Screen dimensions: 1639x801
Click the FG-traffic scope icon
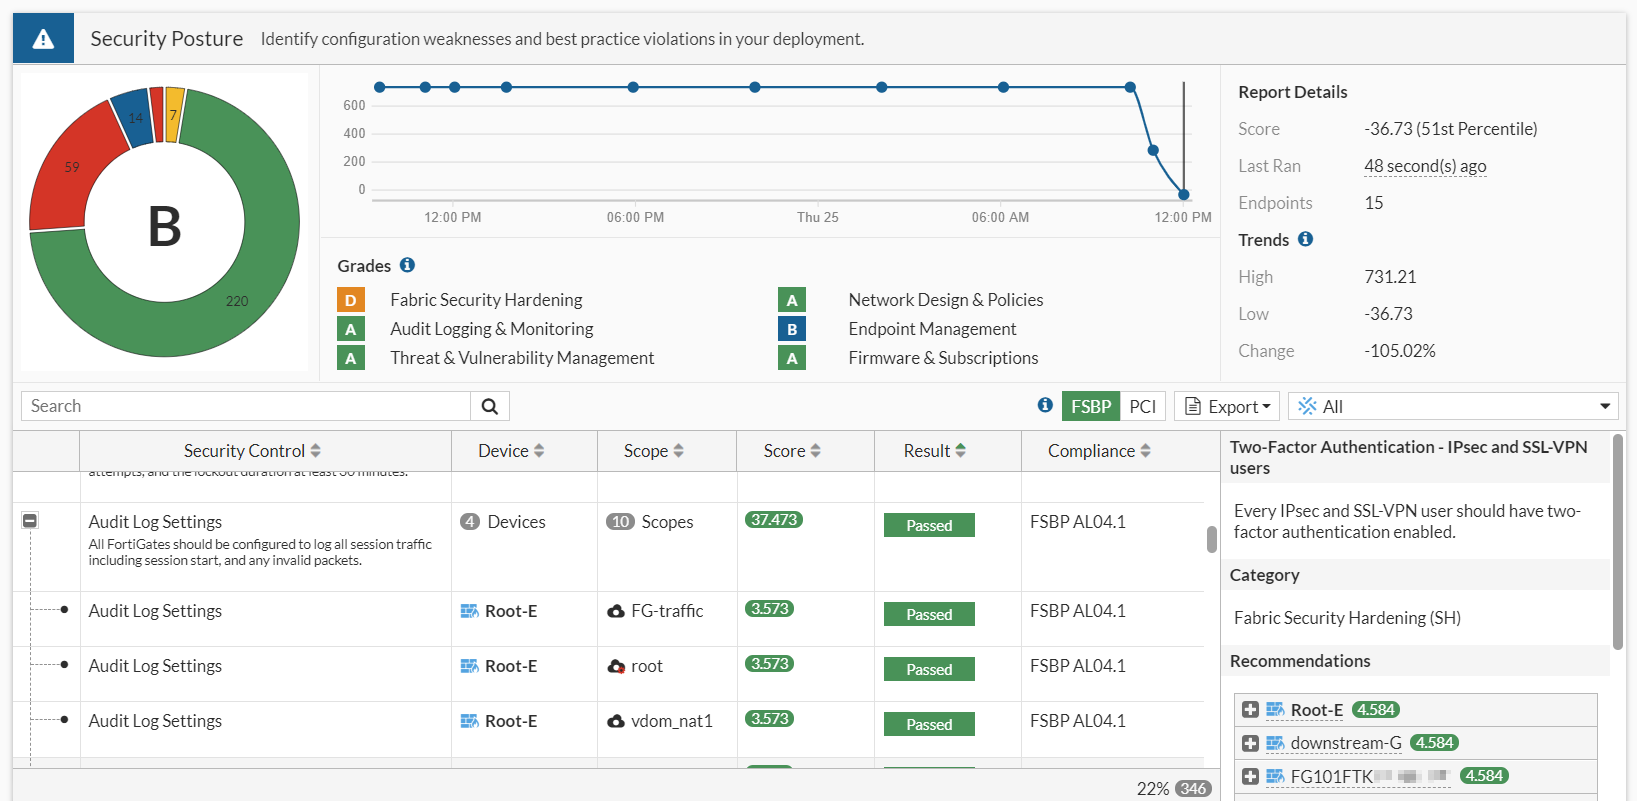(616, 611)
